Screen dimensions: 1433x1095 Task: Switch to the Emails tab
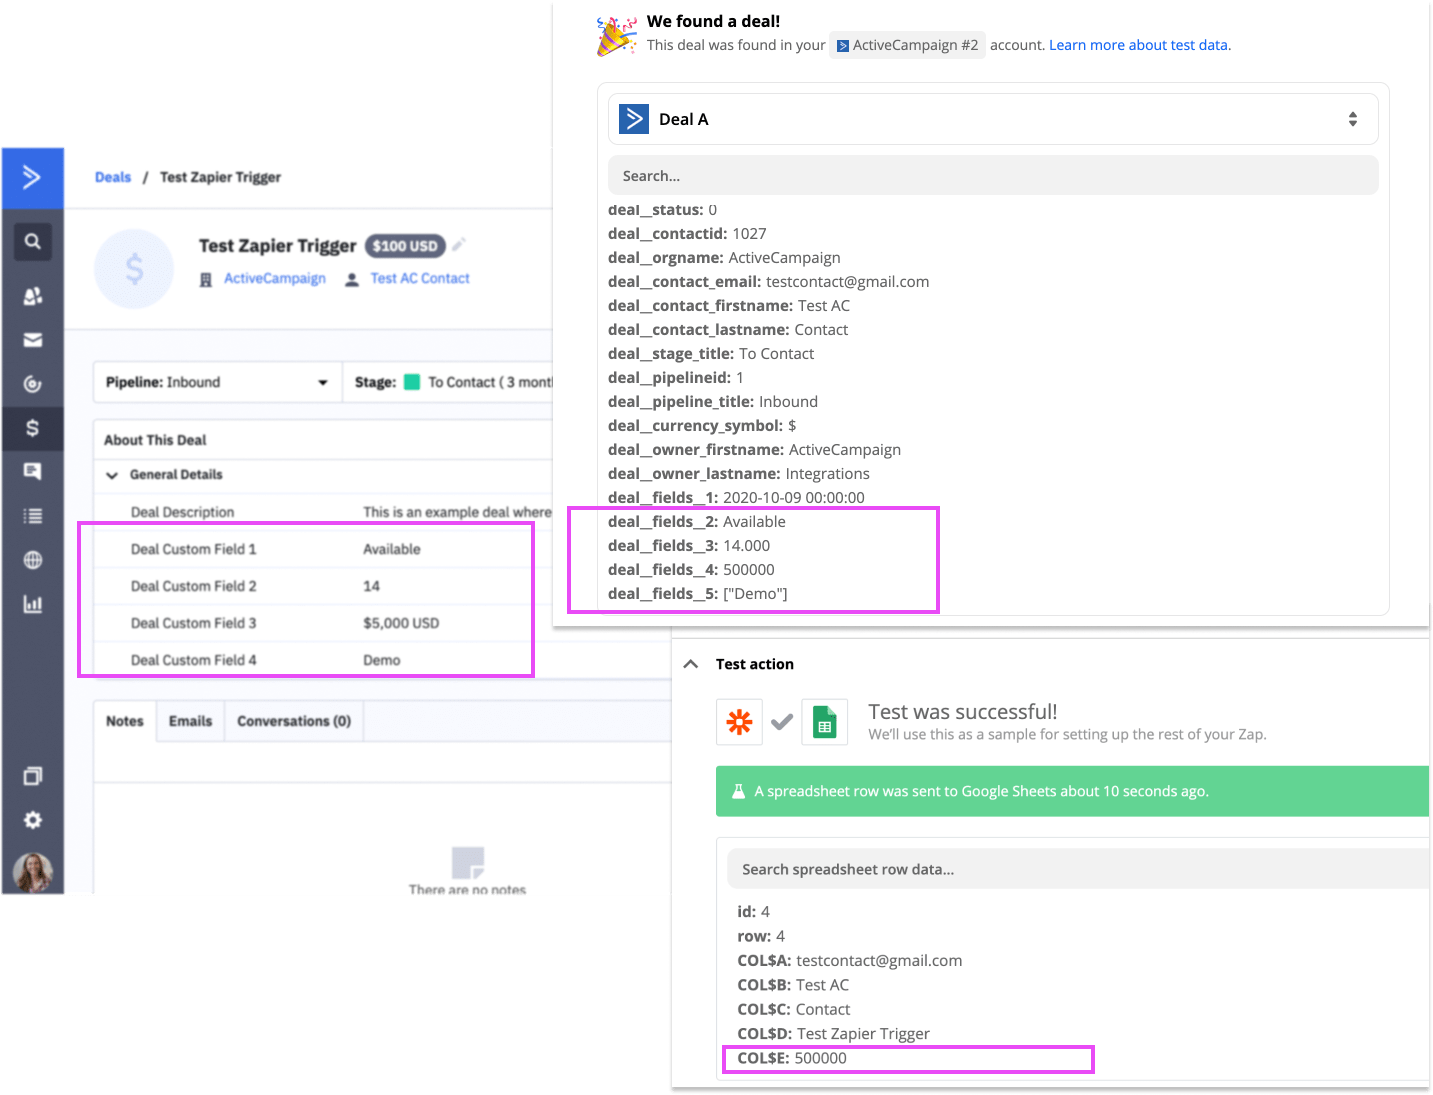[190, 721]
